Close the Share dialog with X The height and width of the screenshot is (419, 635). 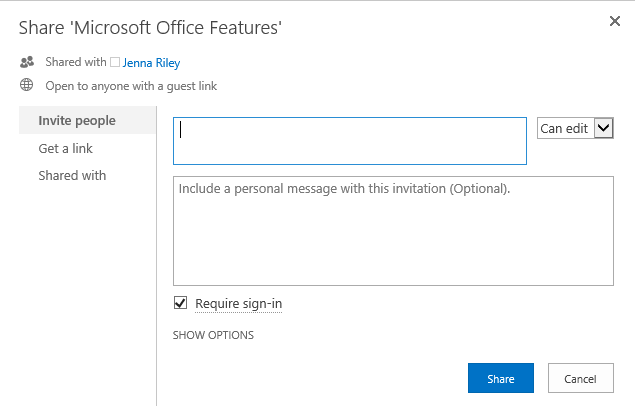pos(615,21)
